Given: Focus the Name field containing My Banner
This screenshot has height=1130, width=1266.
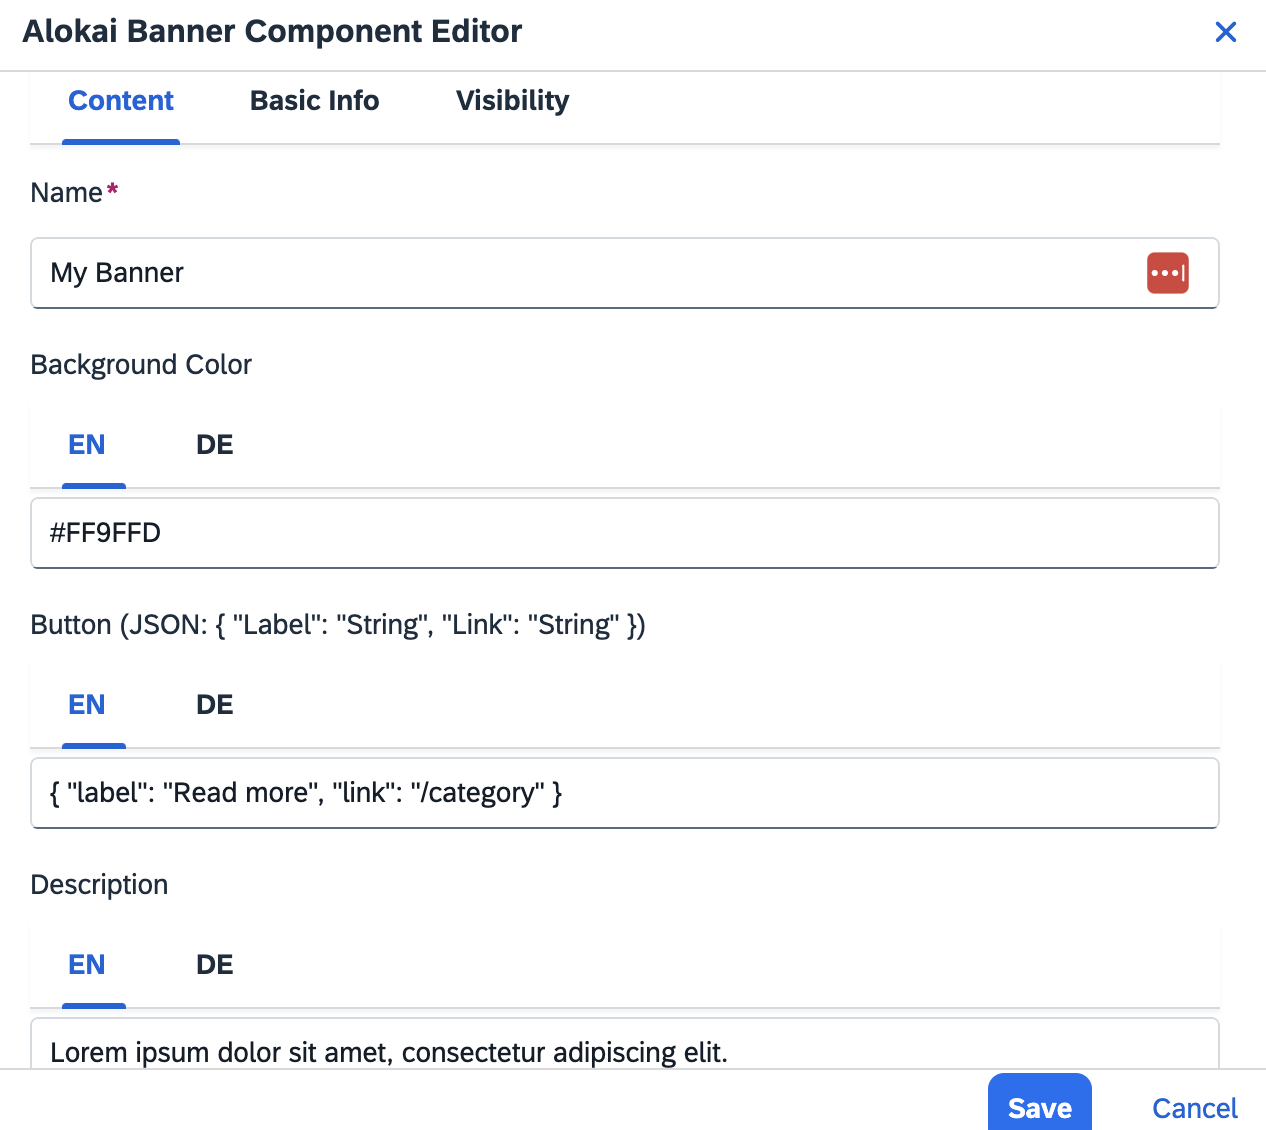Looking at the screenshot, I should 625,273.
